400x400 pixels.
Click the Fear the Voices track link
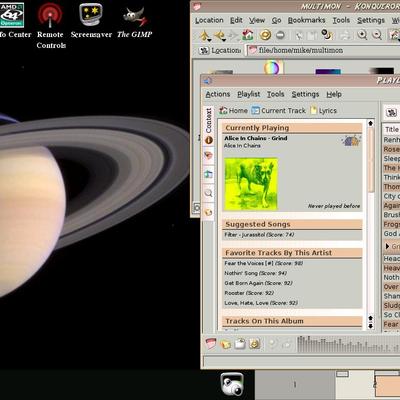point(263,263)
